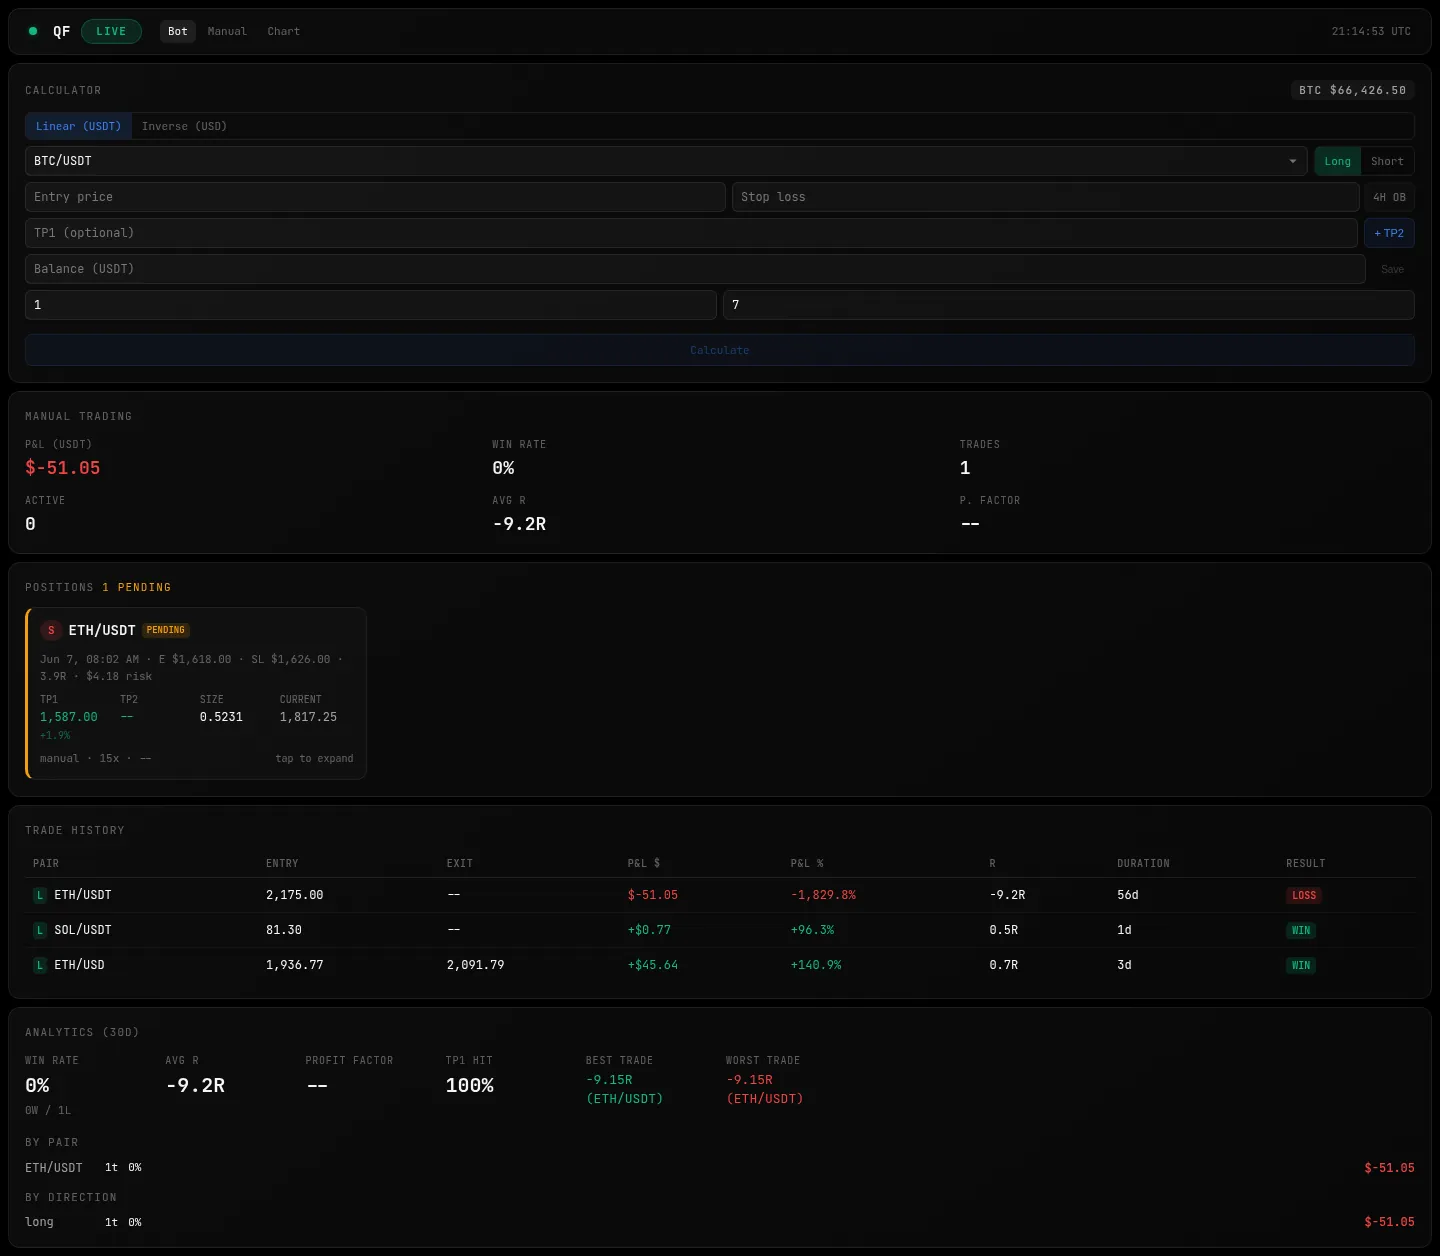The width and height of the screenshot is (1440, 1256).
Task: Select Inverse (USD) contract type
Action: click(184, 126)
